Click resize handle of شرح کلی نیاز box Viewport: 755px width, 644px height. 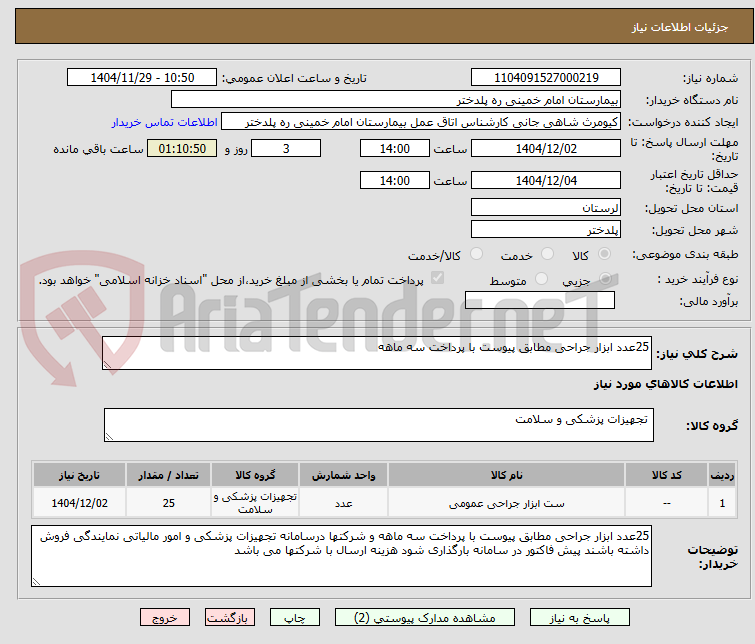coord(107,365)
